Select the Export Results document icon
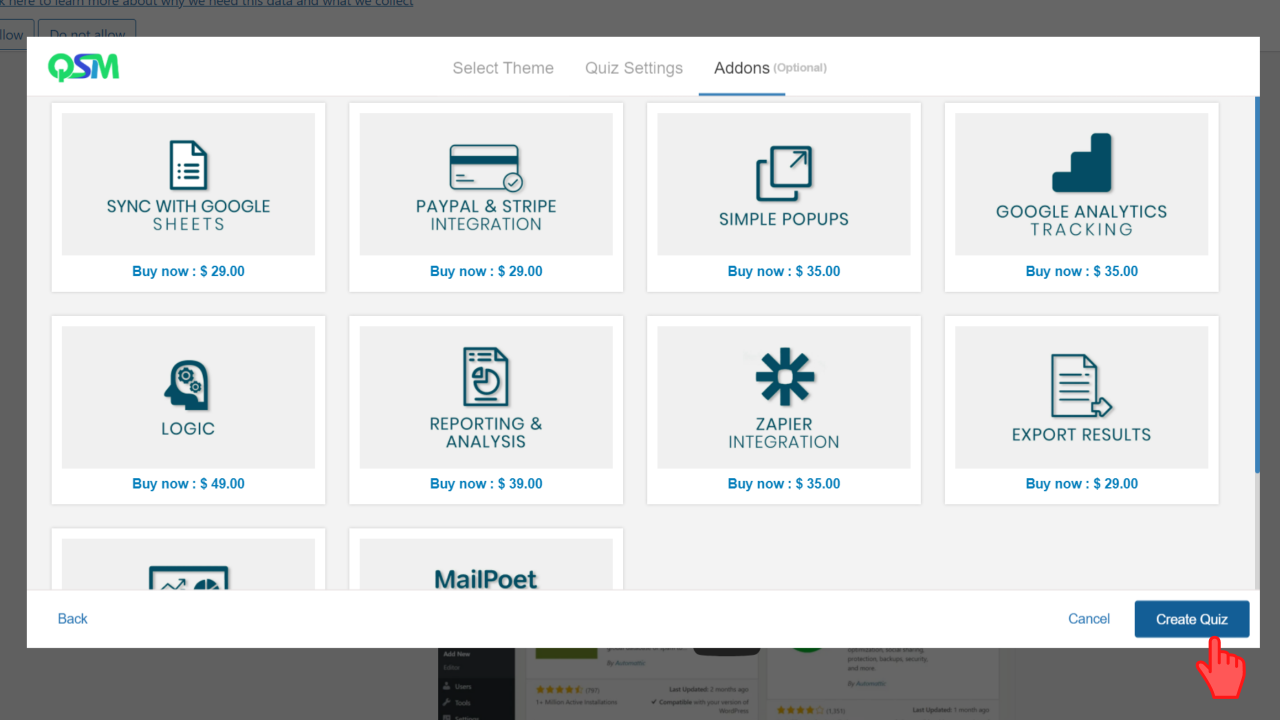This screenshot has width=1280, height=720. 1081,386
